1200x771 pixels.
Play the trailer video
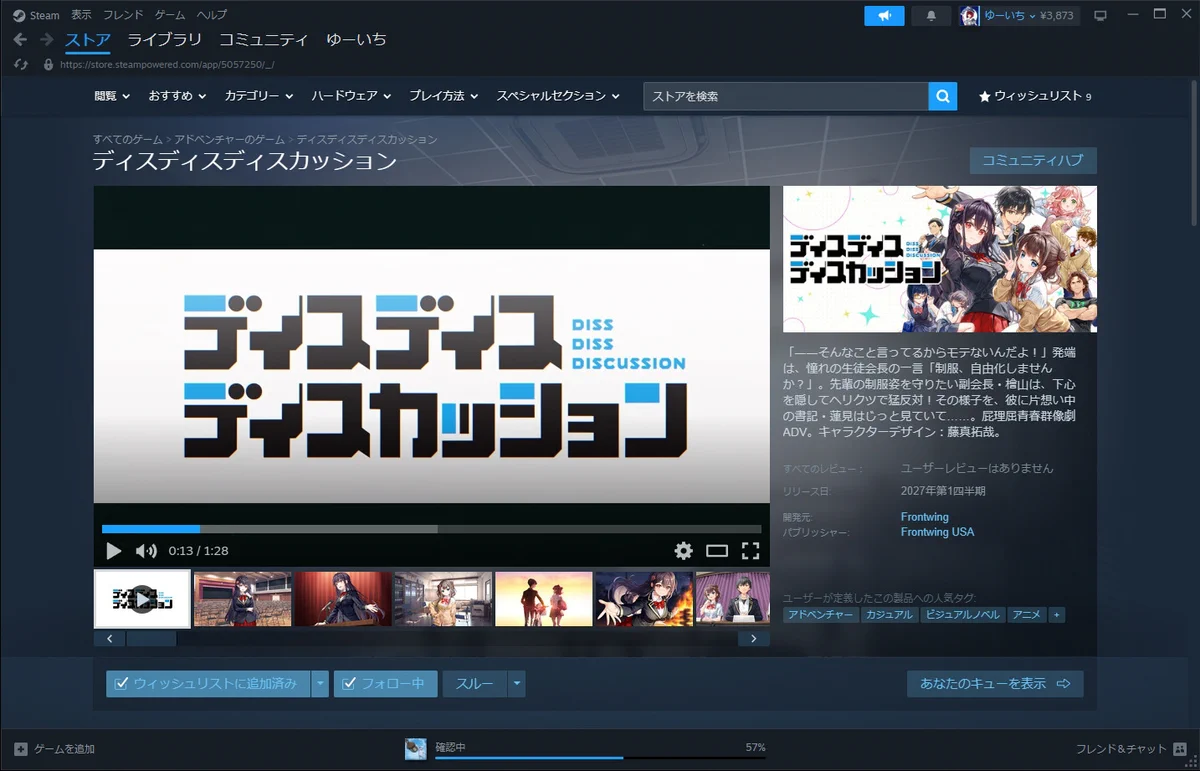click(x=113, y=551)
